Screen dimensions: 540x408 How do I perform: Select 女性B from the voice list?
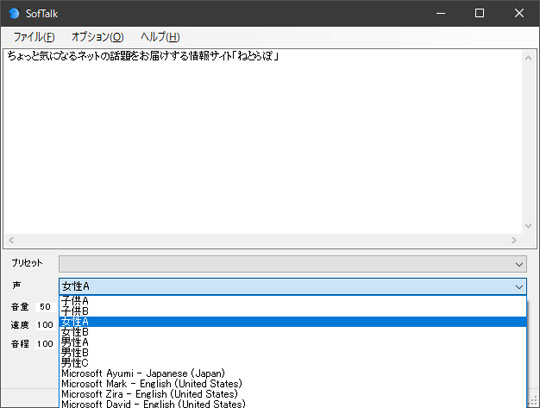293,332
